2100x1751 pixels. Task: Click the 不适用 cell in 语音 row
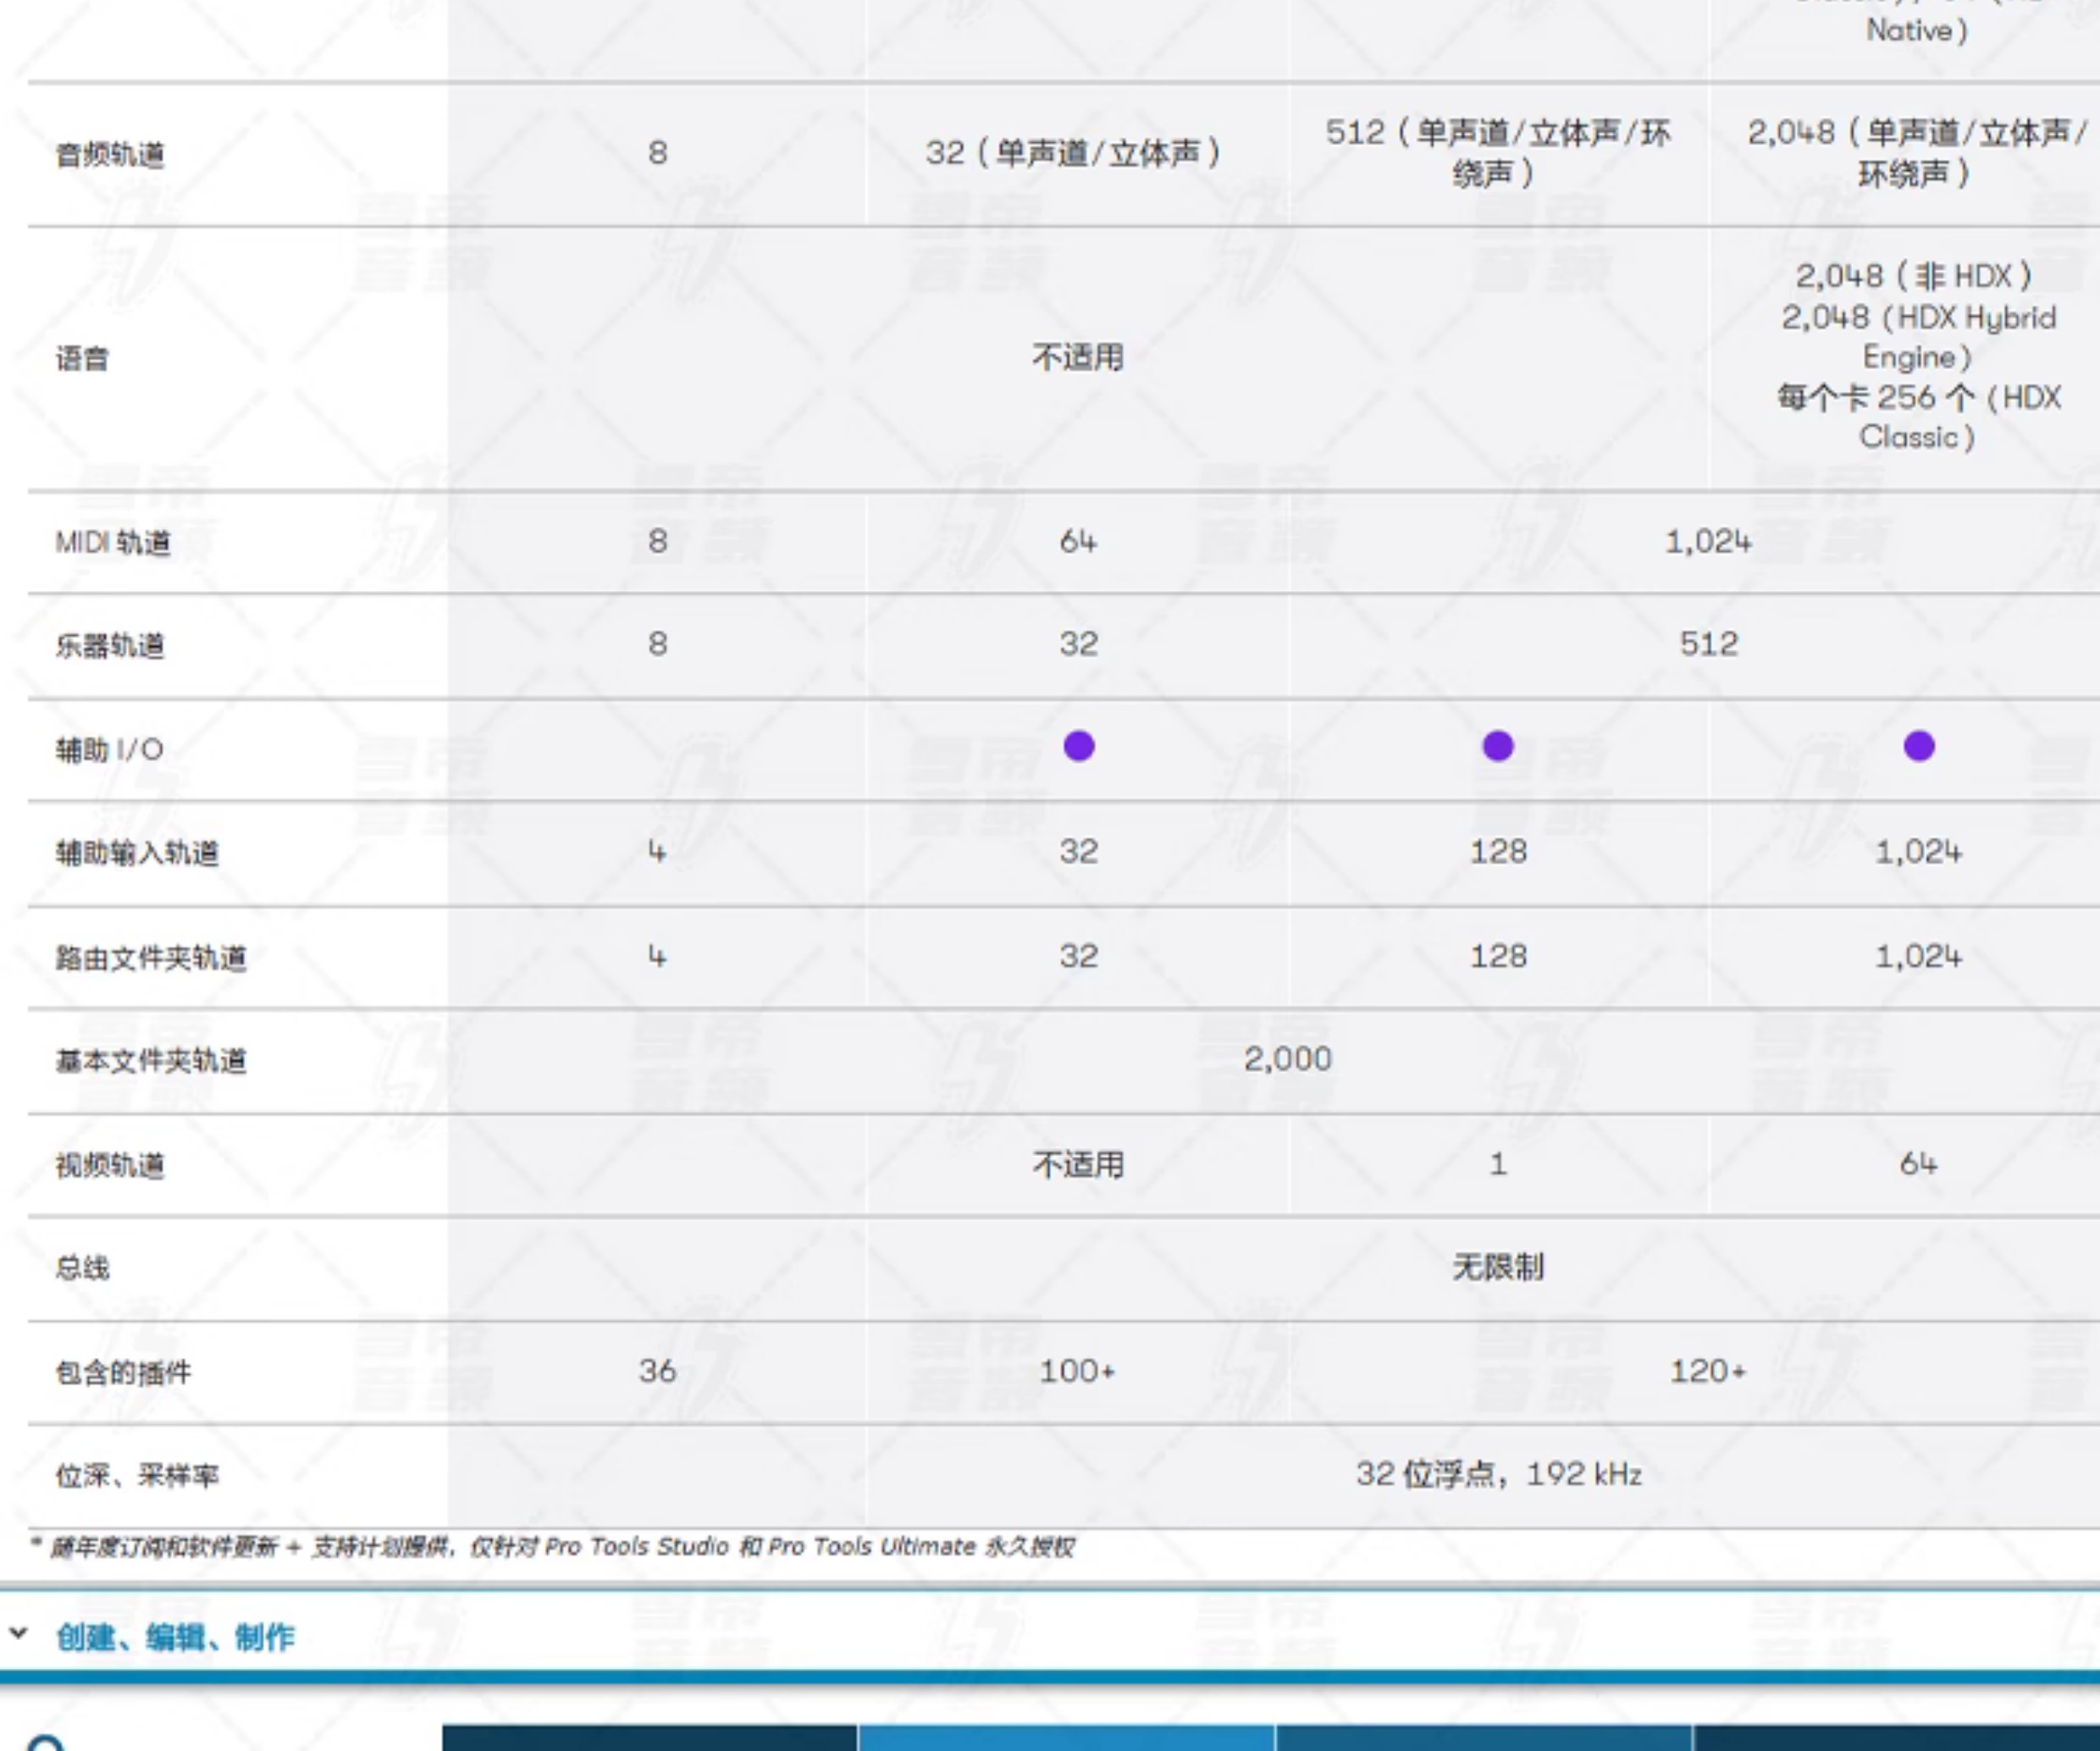[1078, 357]
